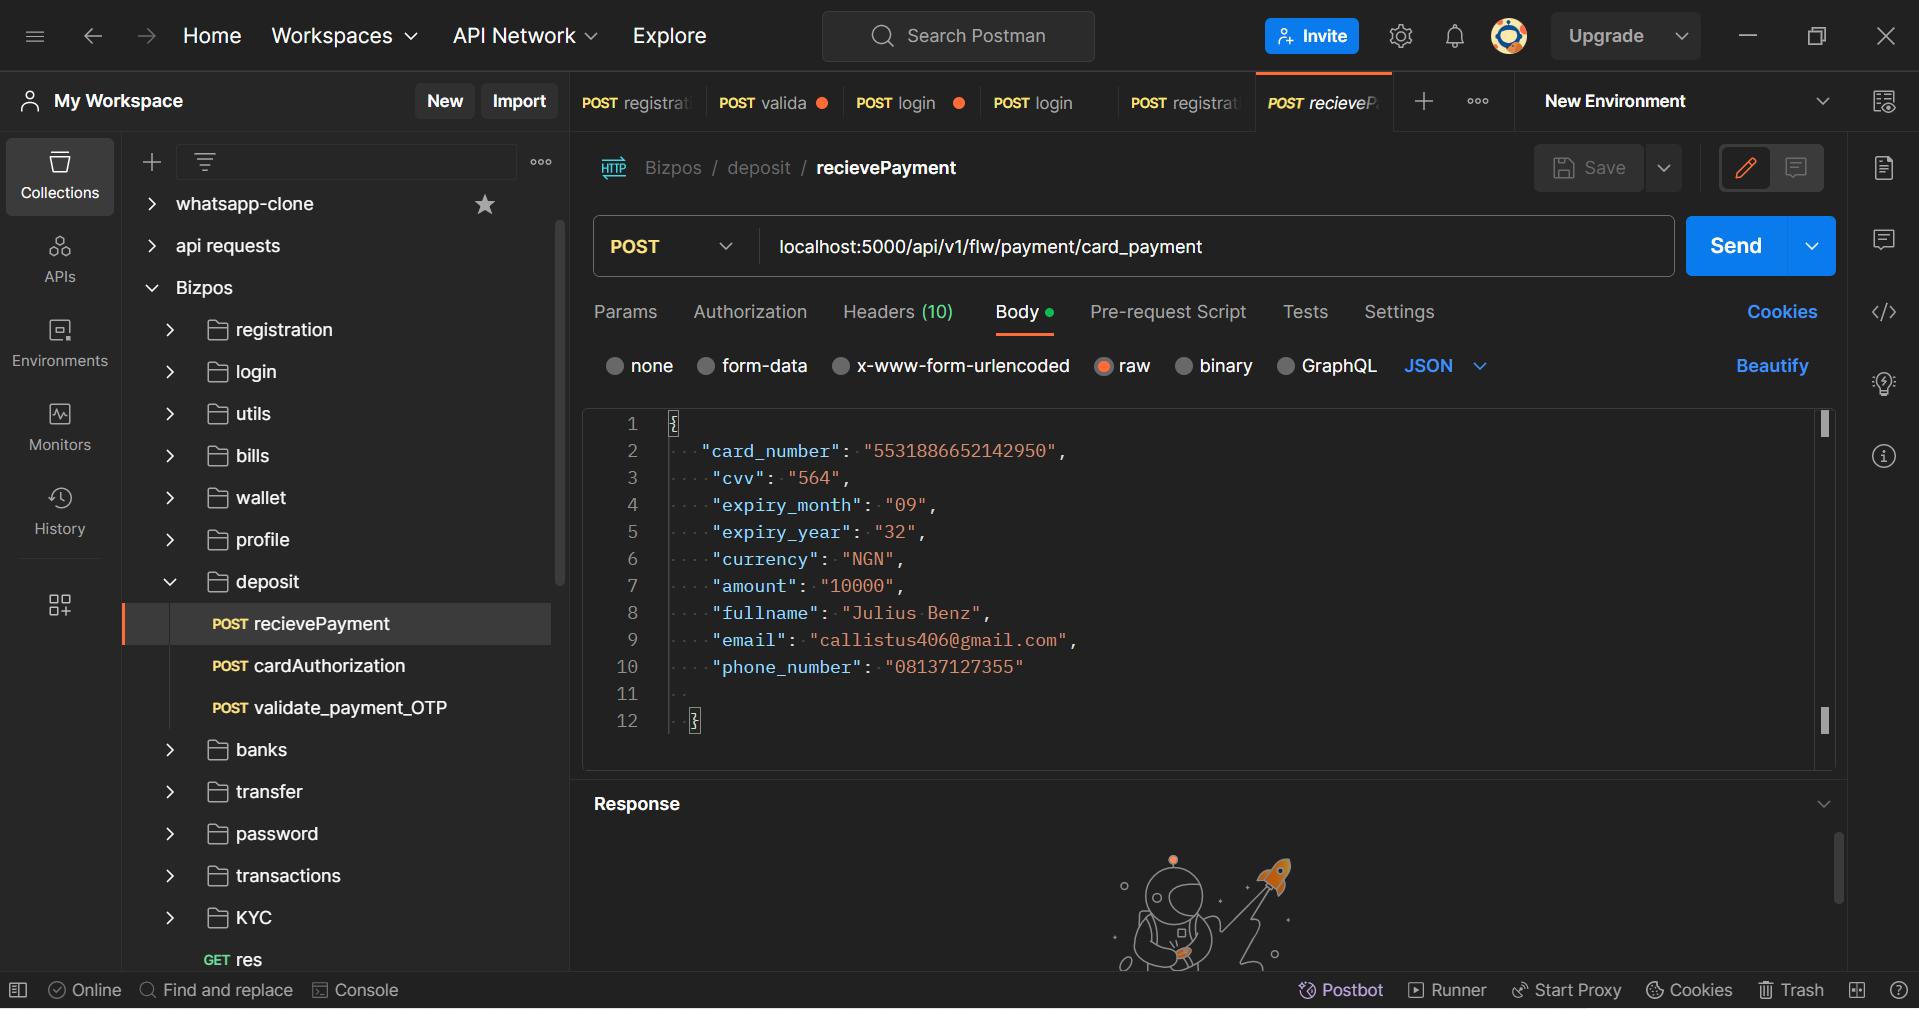Open the settings gear icon

click(1401, 36)
